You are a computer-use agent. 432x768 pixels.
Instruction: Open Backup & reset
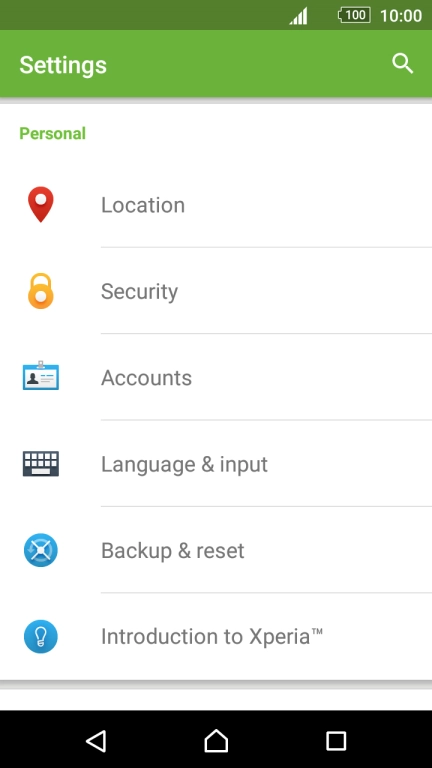(x=216, y=550)
